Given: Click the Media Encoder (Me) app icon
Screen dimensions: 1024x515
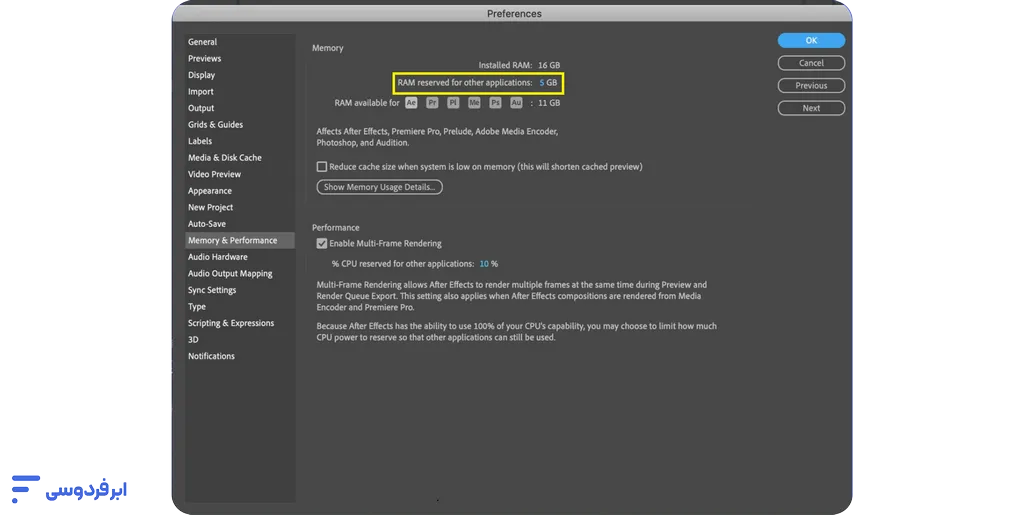Looking at the screenshot, I should [x=474, y=103].
